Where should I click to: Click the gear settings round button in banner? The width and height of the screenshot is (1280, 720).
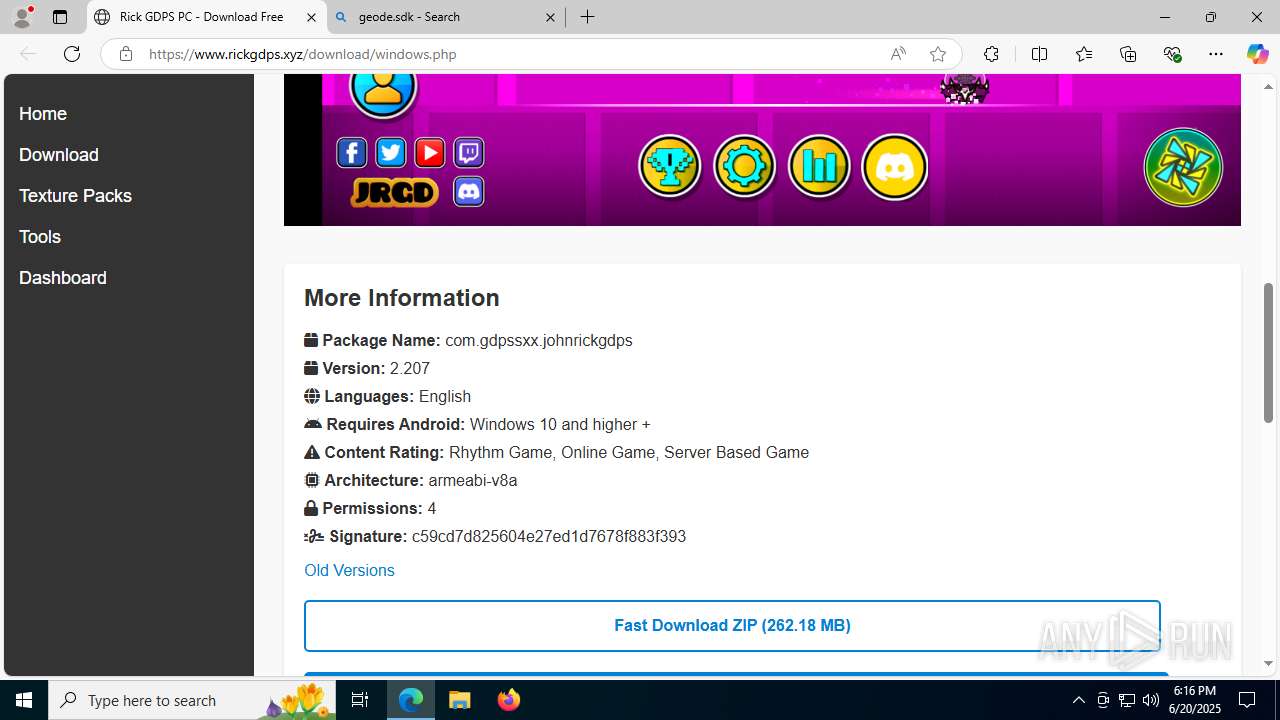coord(745,166)
